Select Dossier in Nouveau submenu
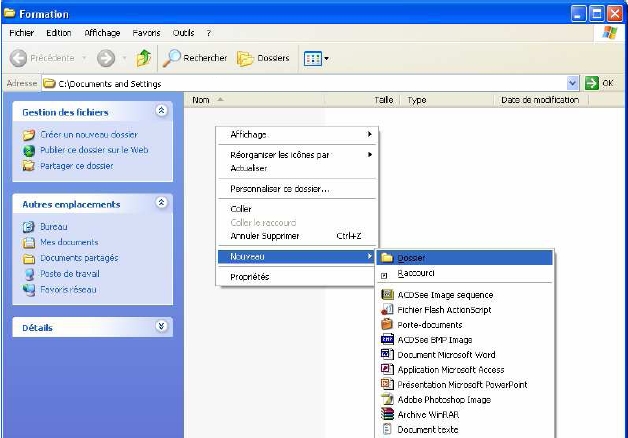The width and height of the screenshot is (628, 438). (465, 258)
